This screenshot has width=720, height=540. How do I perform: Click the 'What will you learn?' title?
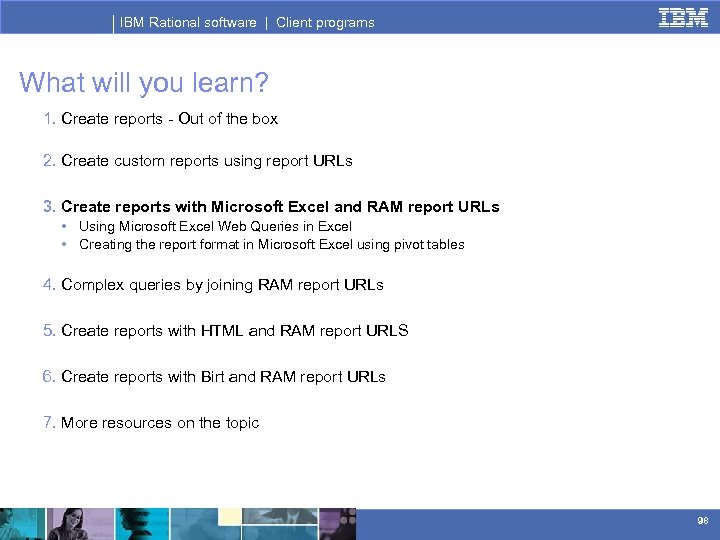click(x=144, y=83)
